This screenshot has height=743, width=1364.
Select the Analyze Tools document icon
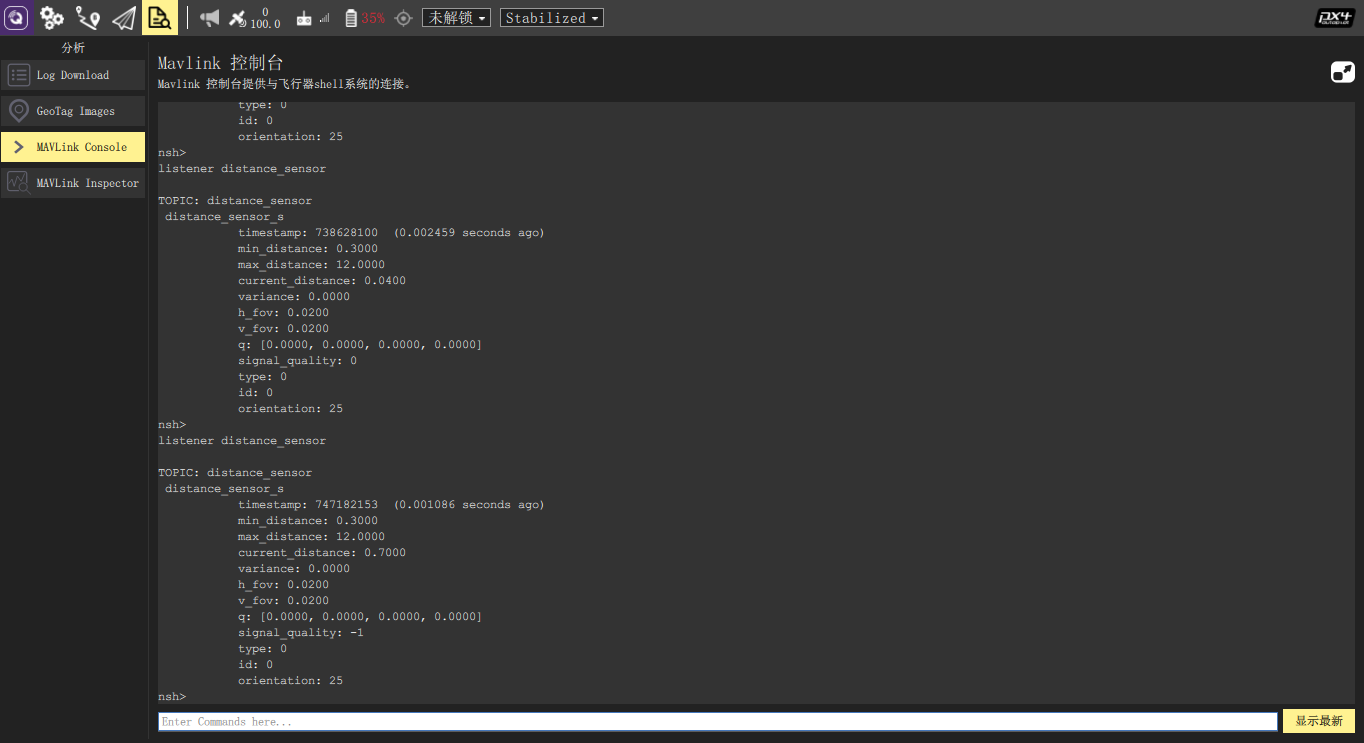click(160, 17)
